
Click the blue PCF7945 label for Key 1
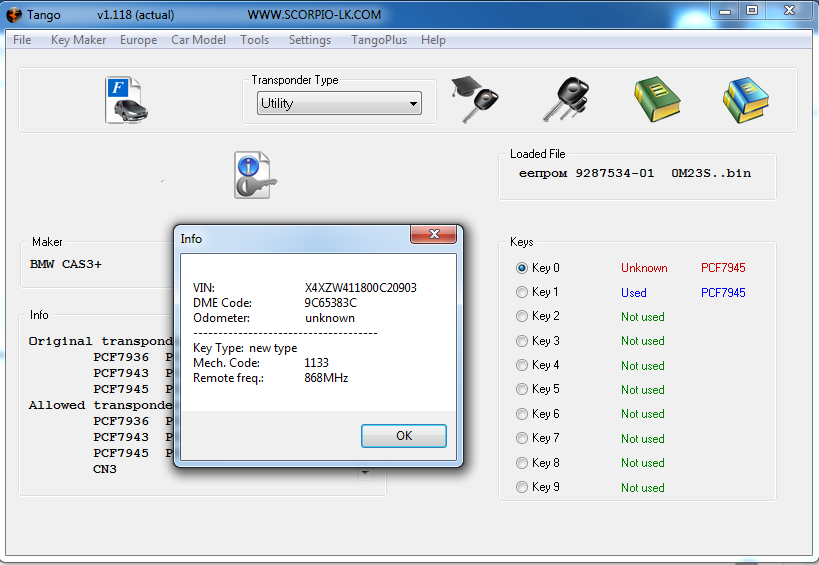coord(723,293)
